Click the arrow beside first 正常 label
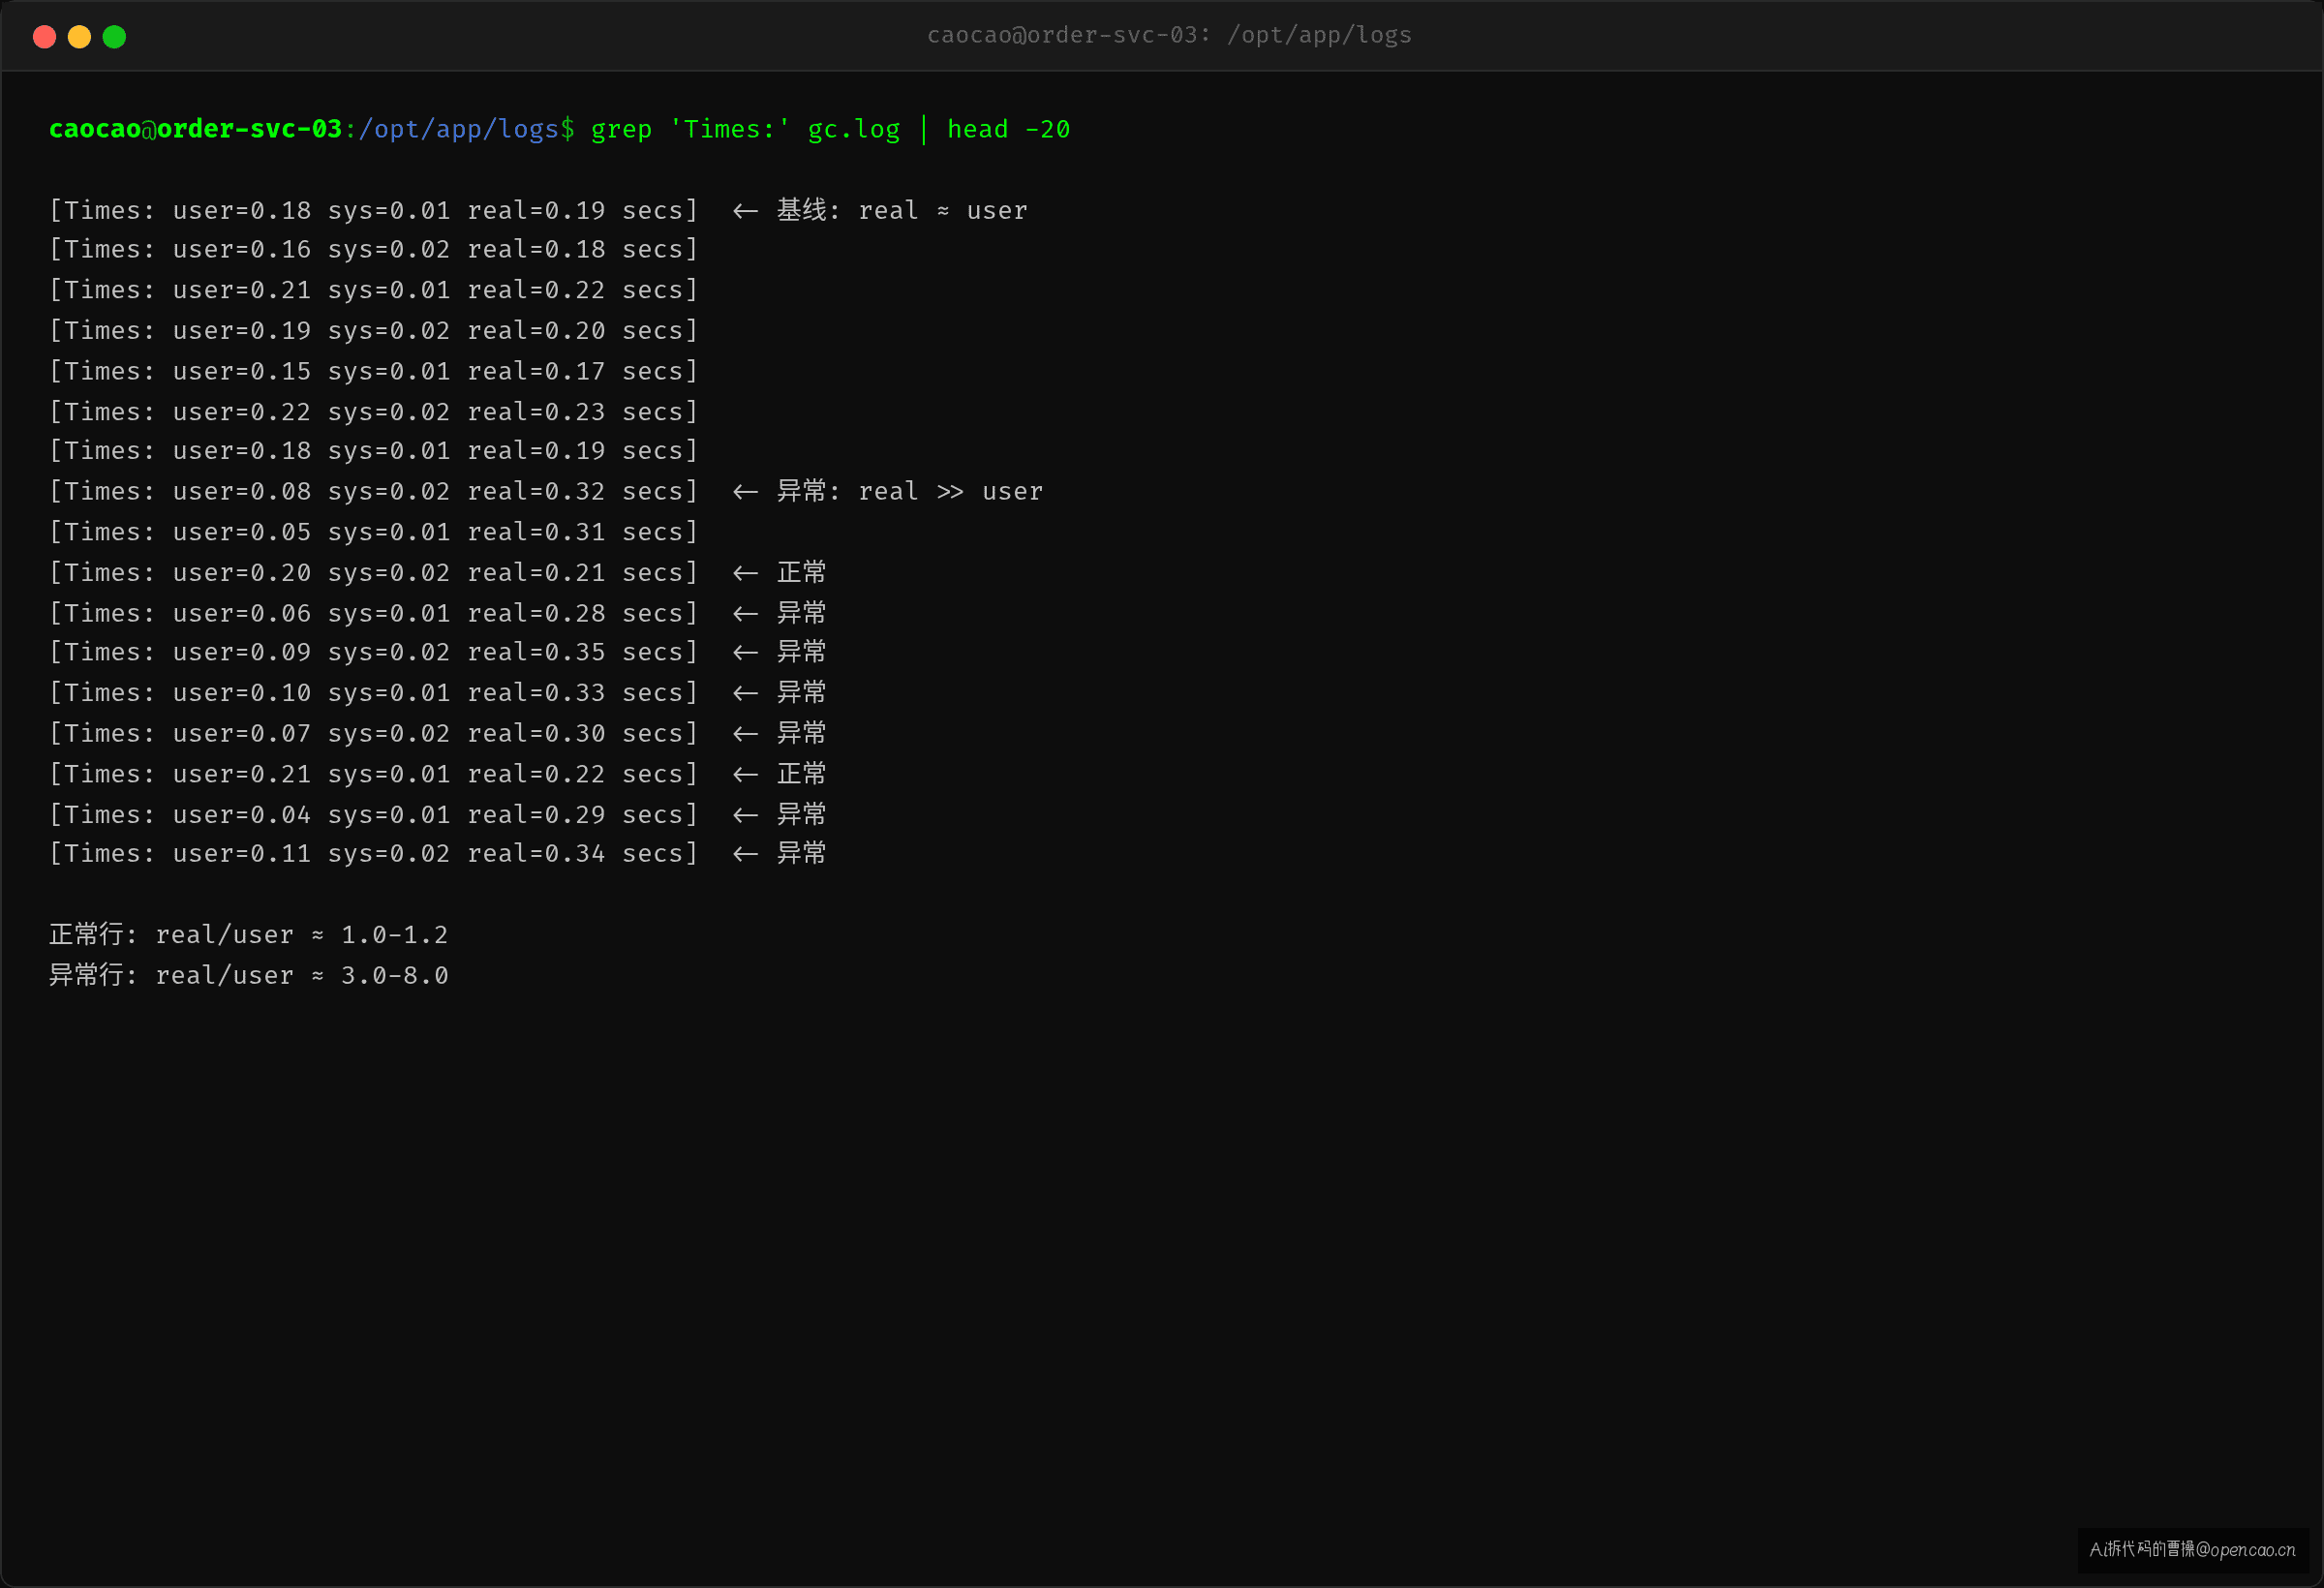This screenshot has height=1588, width=2324. tap(745, 573)
